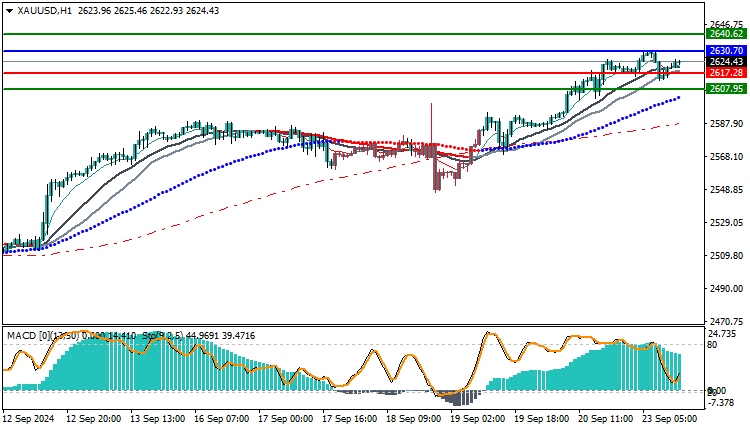Click the 17 Sep 00:00 time label
Image resolution: width=750 pixels, height=430 pixels.
tap(286, 419)
